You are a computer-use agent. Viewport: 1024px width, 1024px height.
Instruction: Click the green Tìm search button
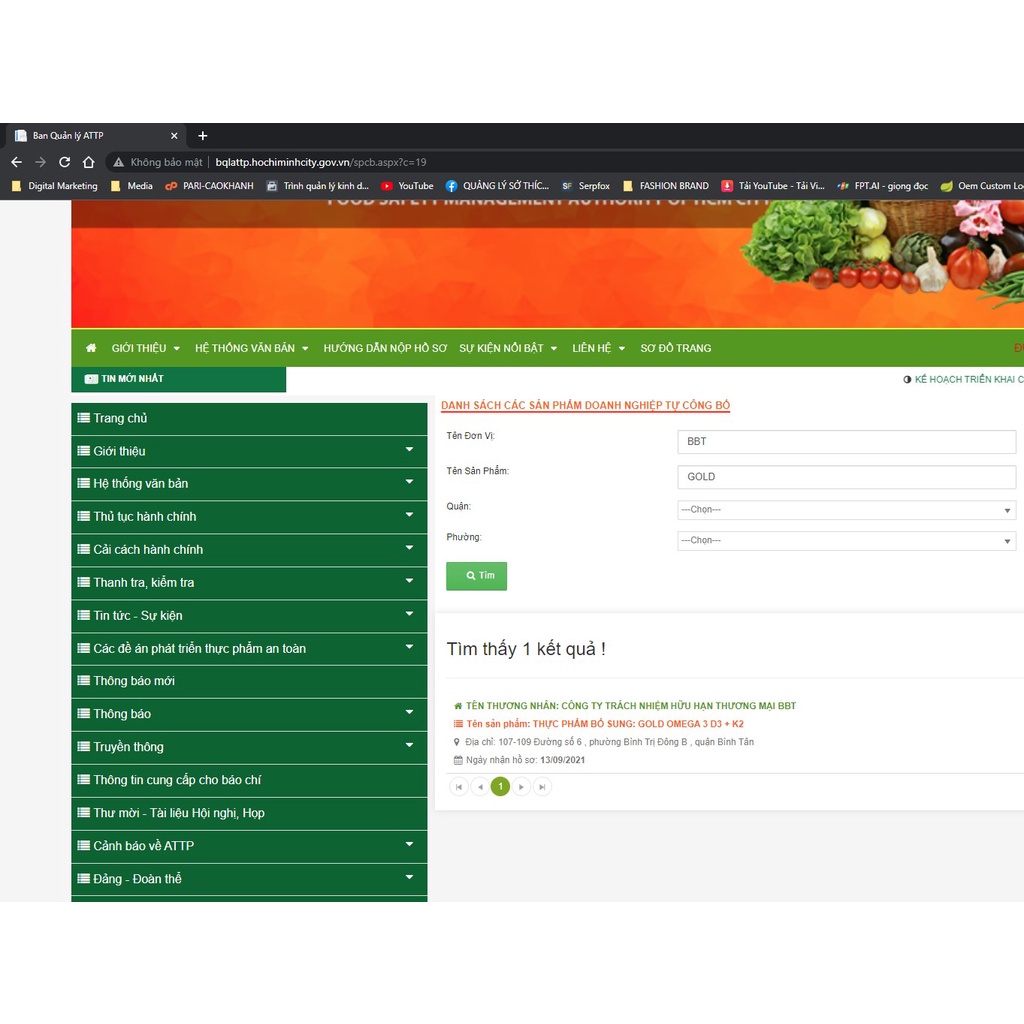(x=477, y=576)
